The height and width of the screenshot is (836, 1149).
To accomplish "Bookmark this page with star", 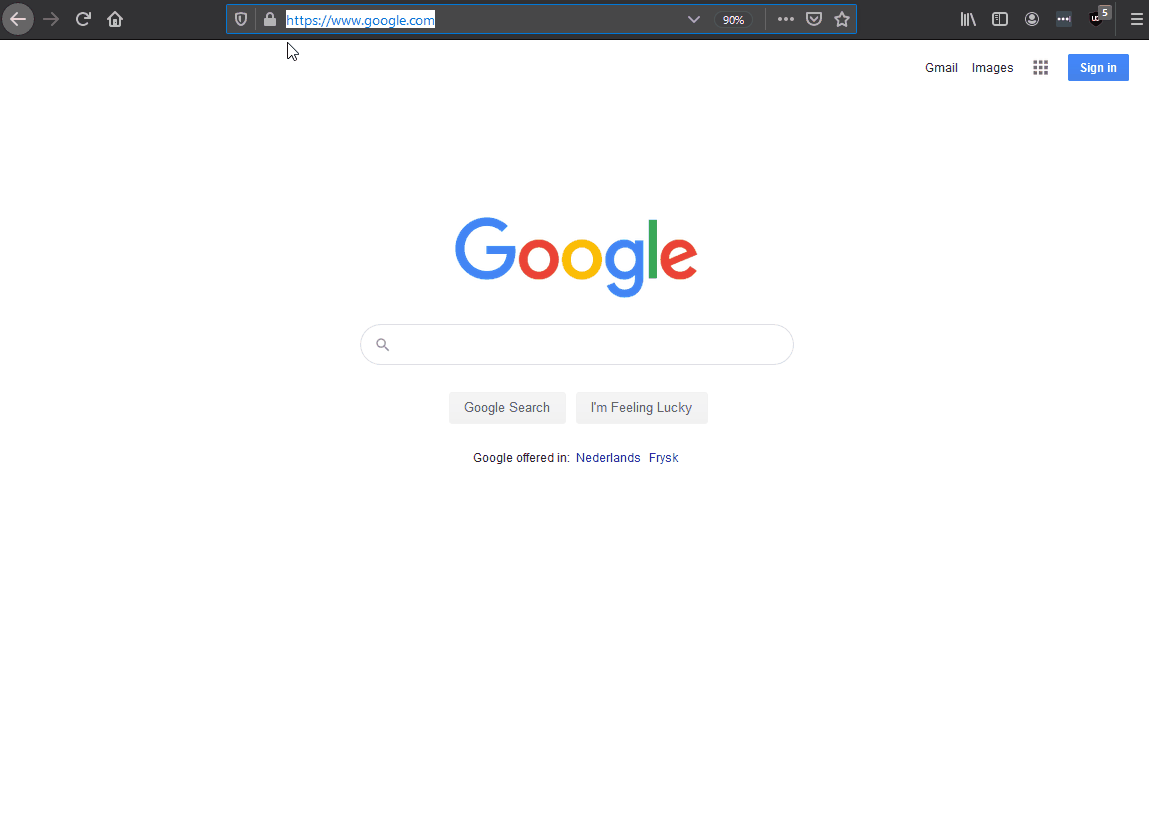I will (842, 19).
